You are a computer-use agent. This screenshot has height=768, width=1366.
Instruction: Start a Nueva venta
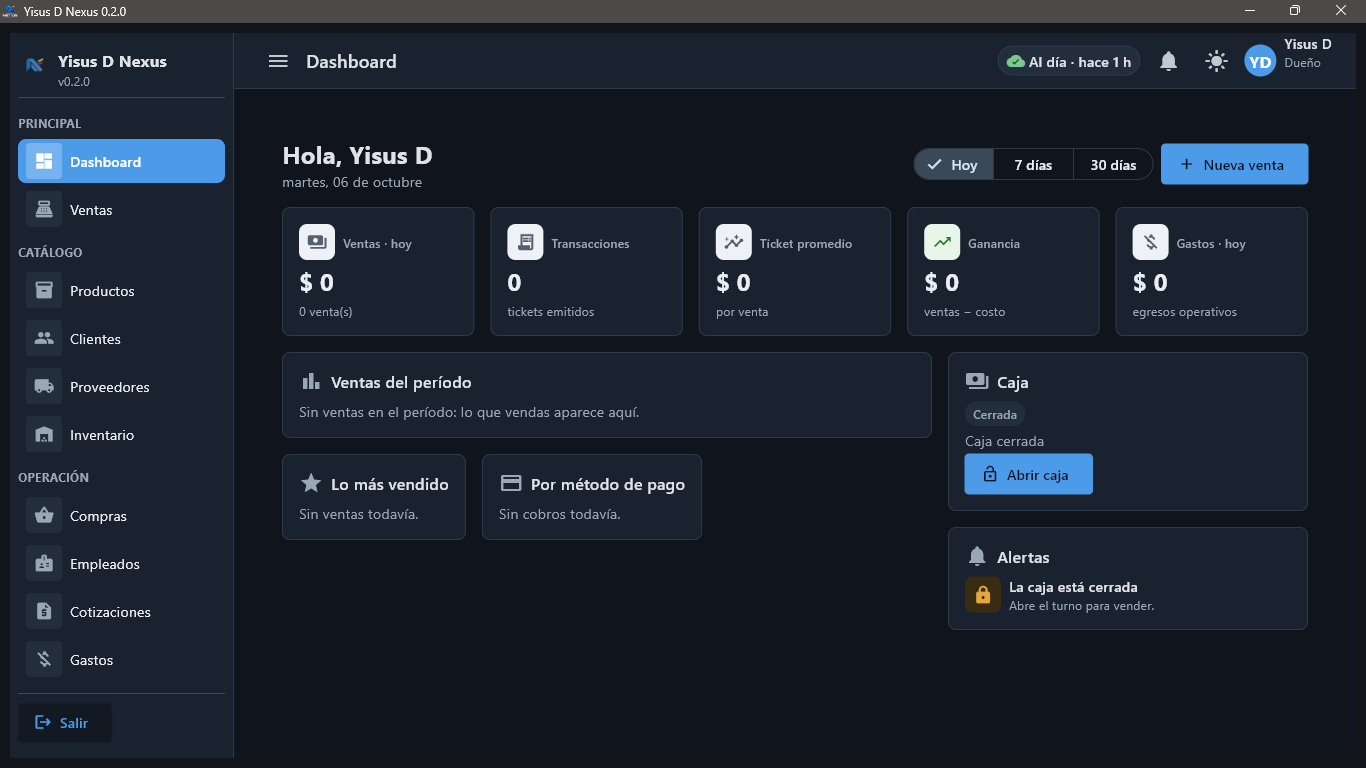point(1234,164)
